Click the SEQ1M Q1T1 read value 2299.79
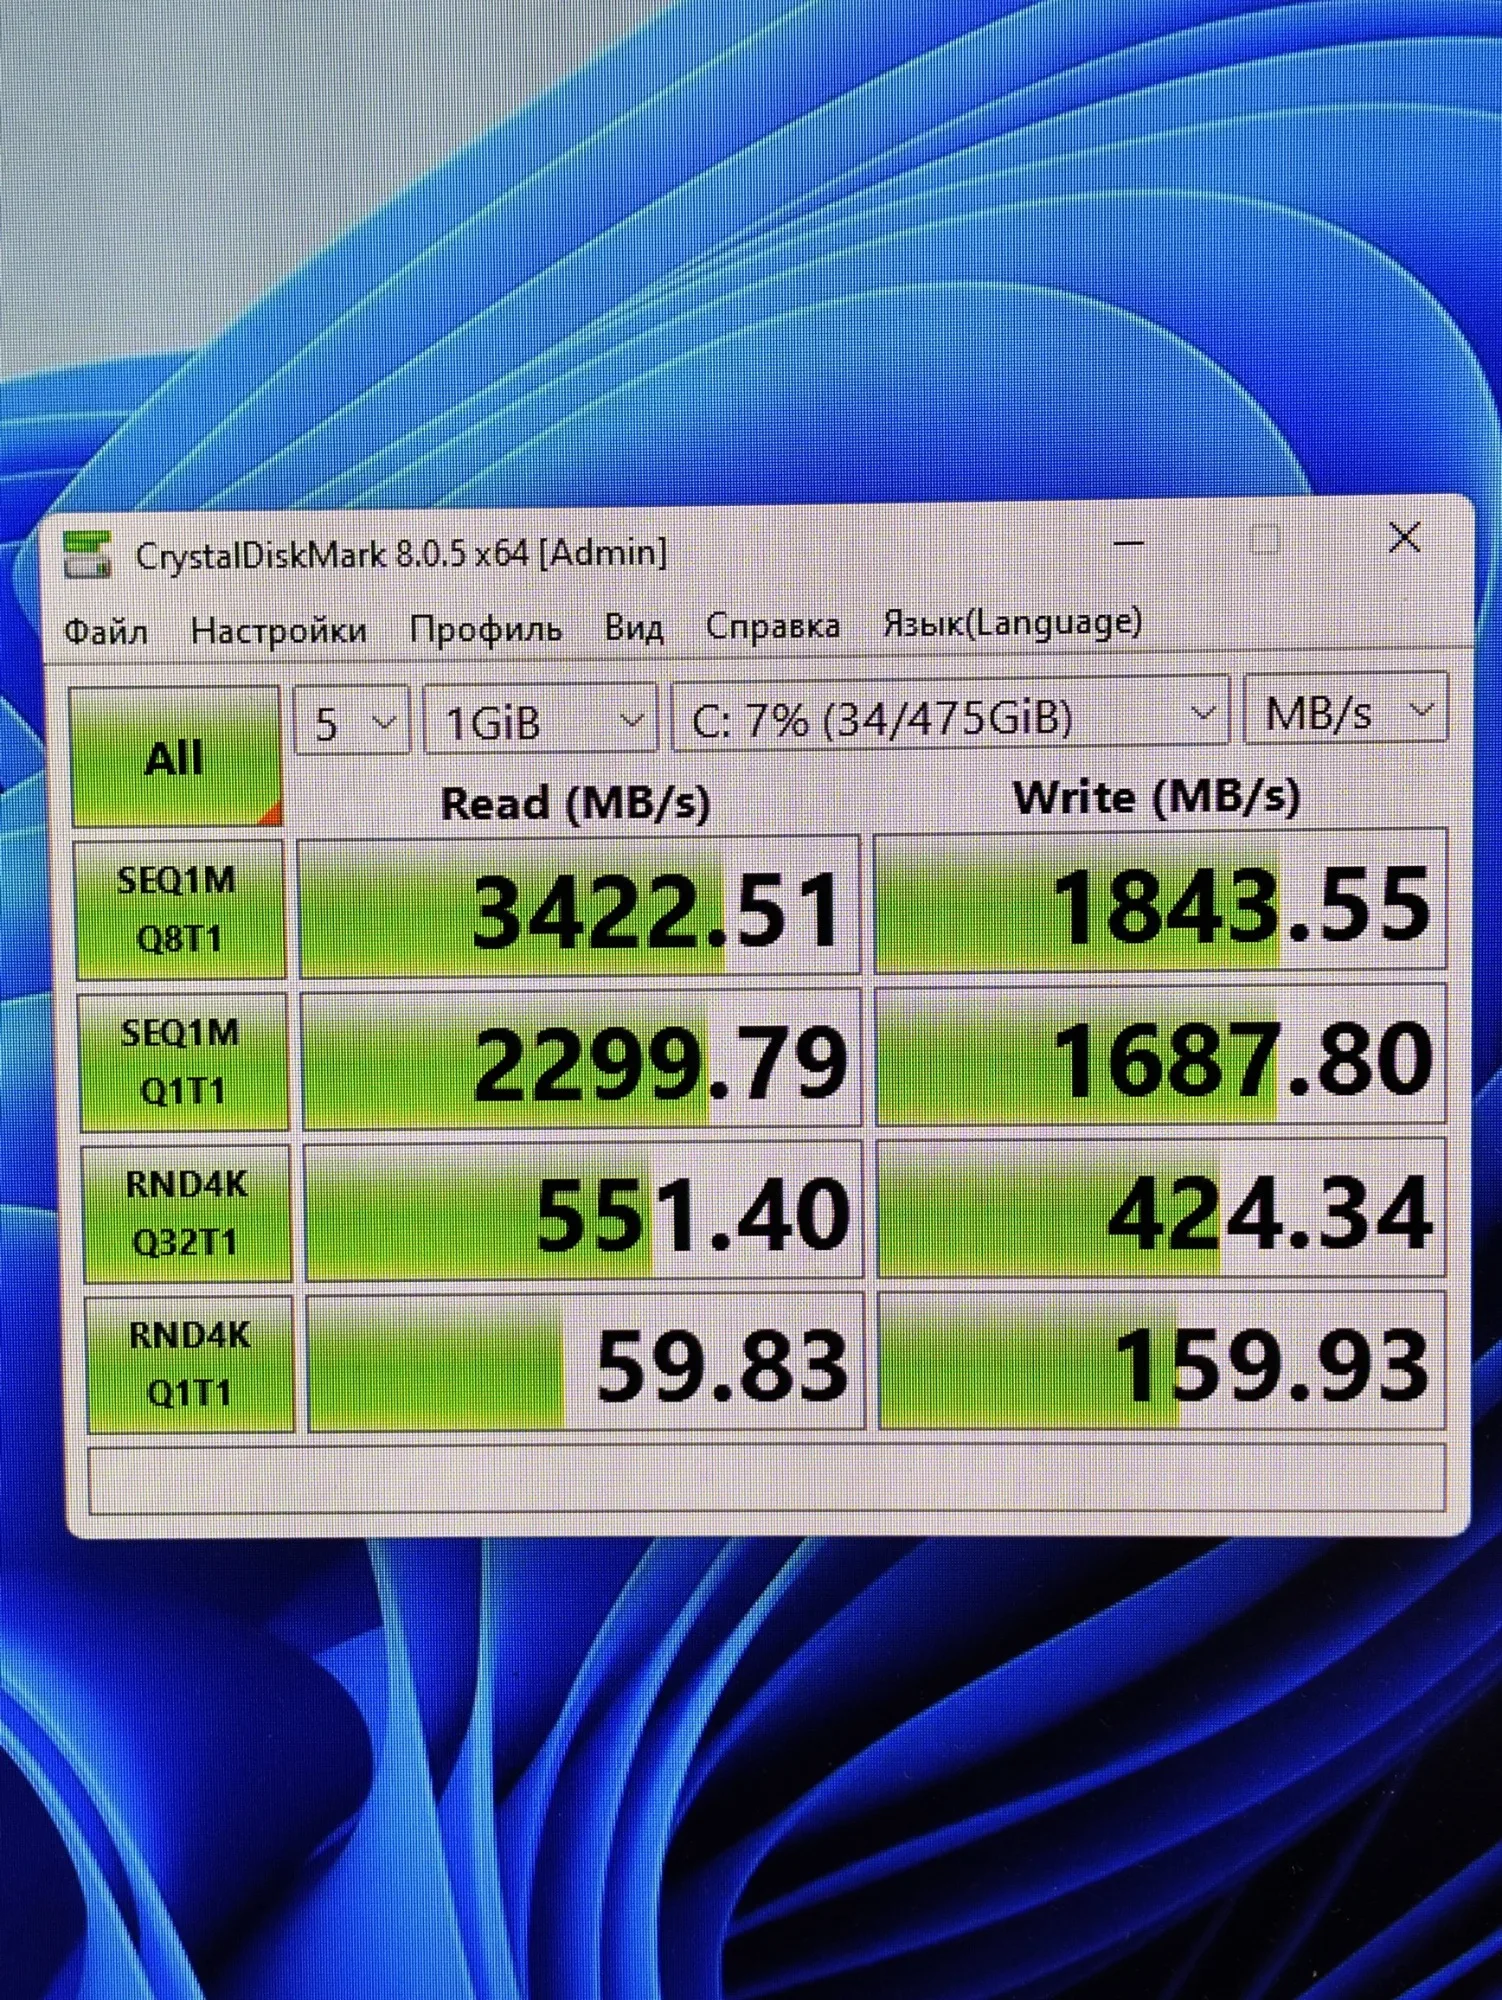The height and width of the screenshot is (2000, 1502). [x=582, y=1060]
